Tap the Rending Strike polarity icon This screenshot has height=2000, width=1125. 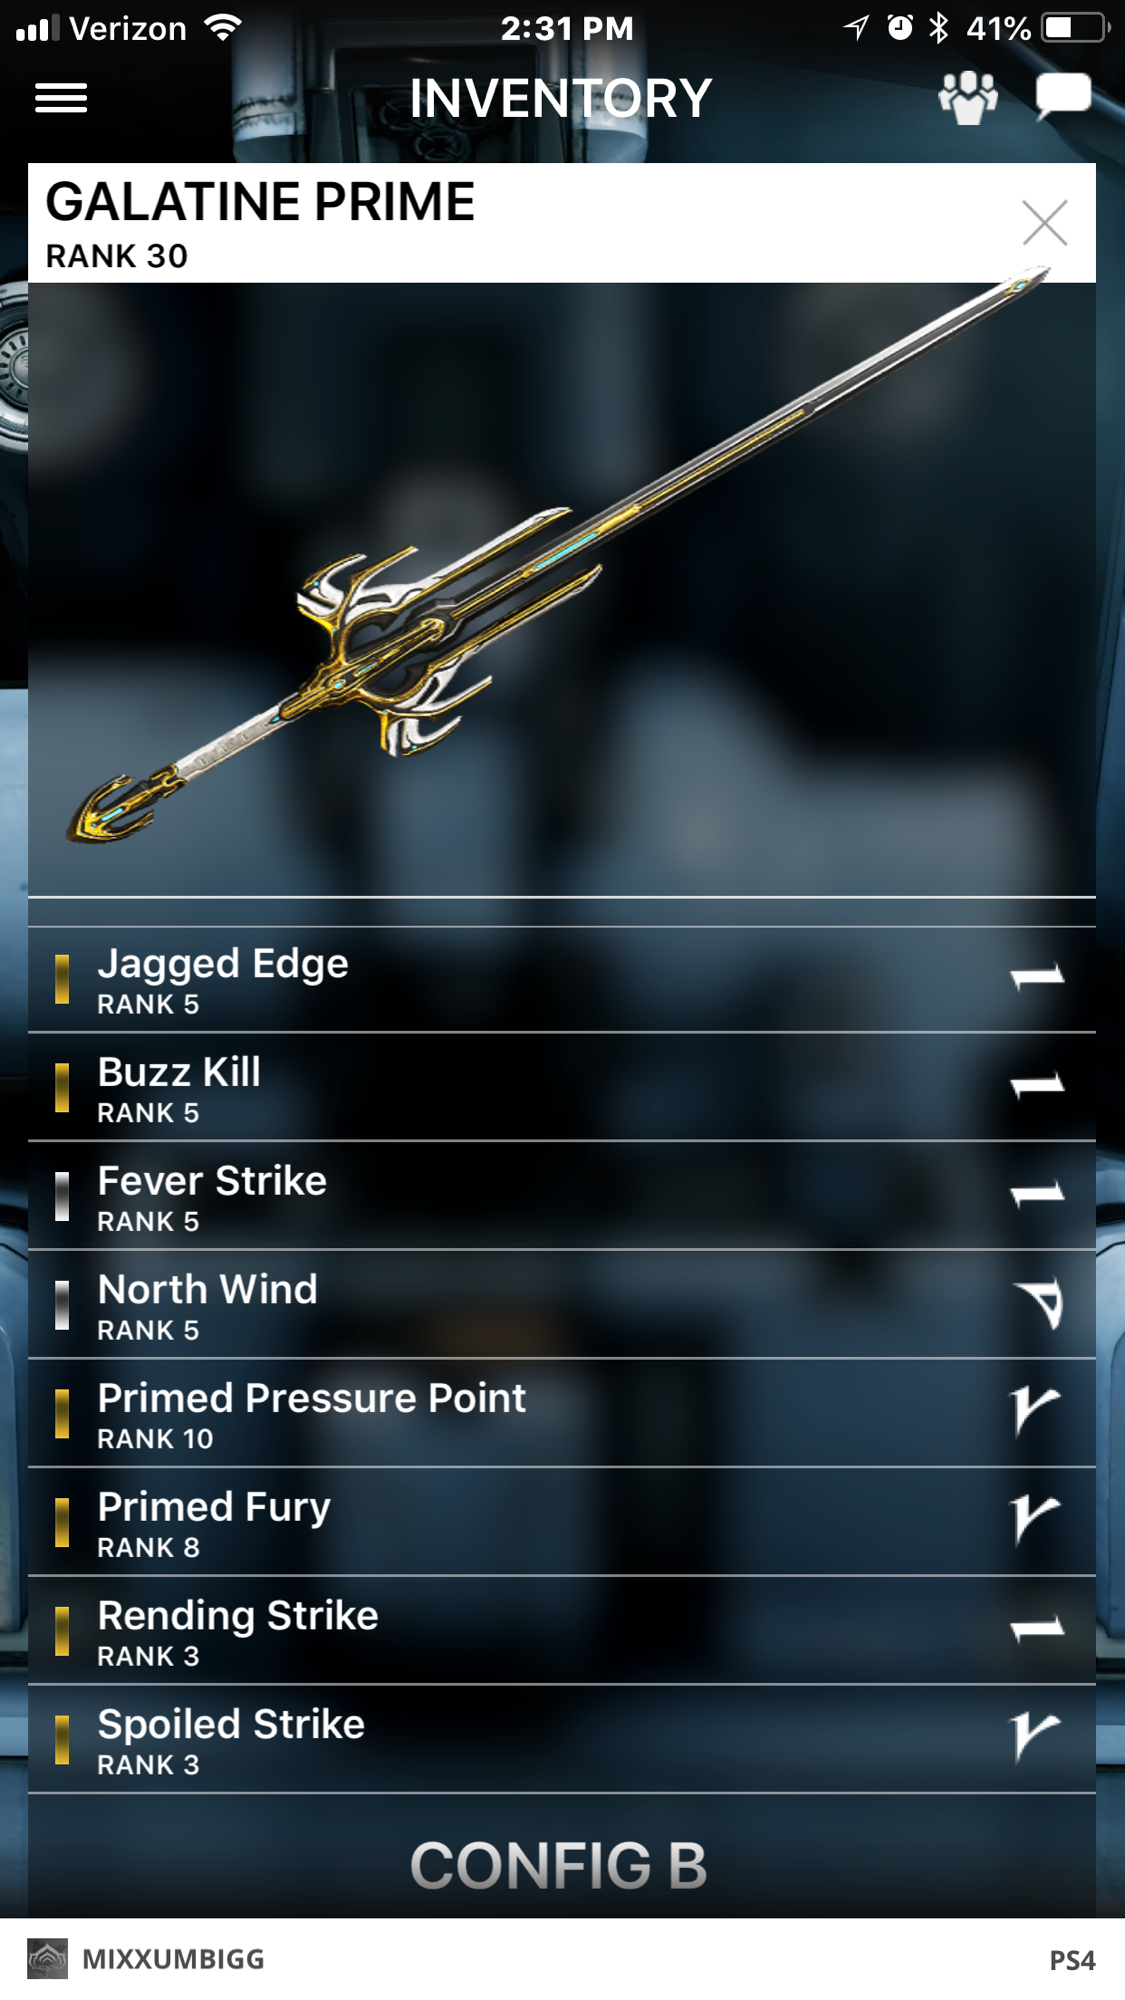tap(1037, 1630)
